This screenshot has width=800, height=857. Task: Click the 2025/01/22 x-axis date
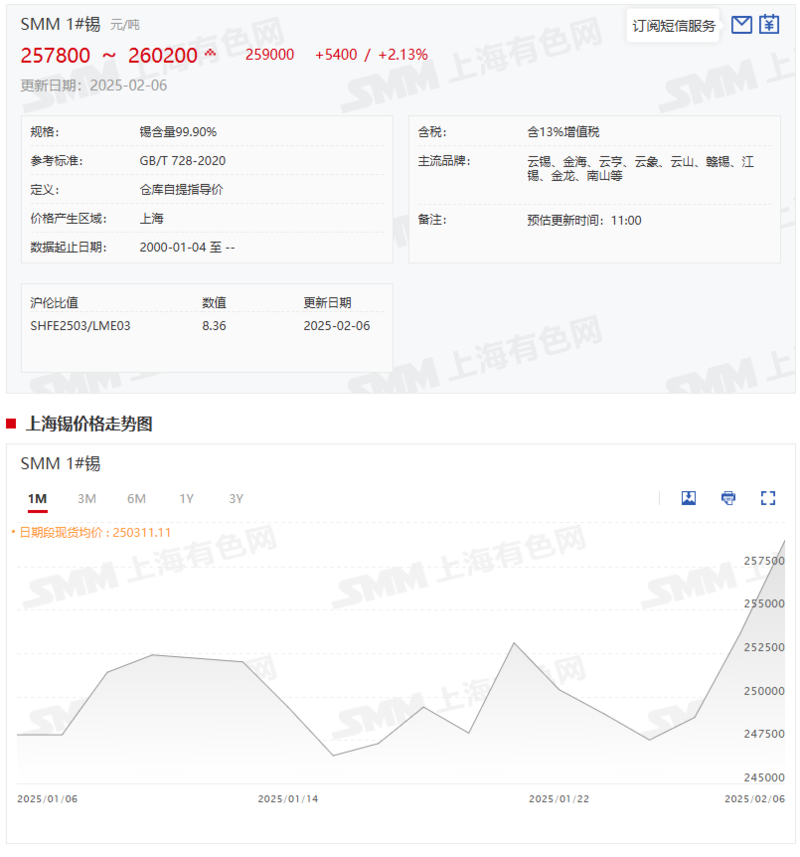559,799
